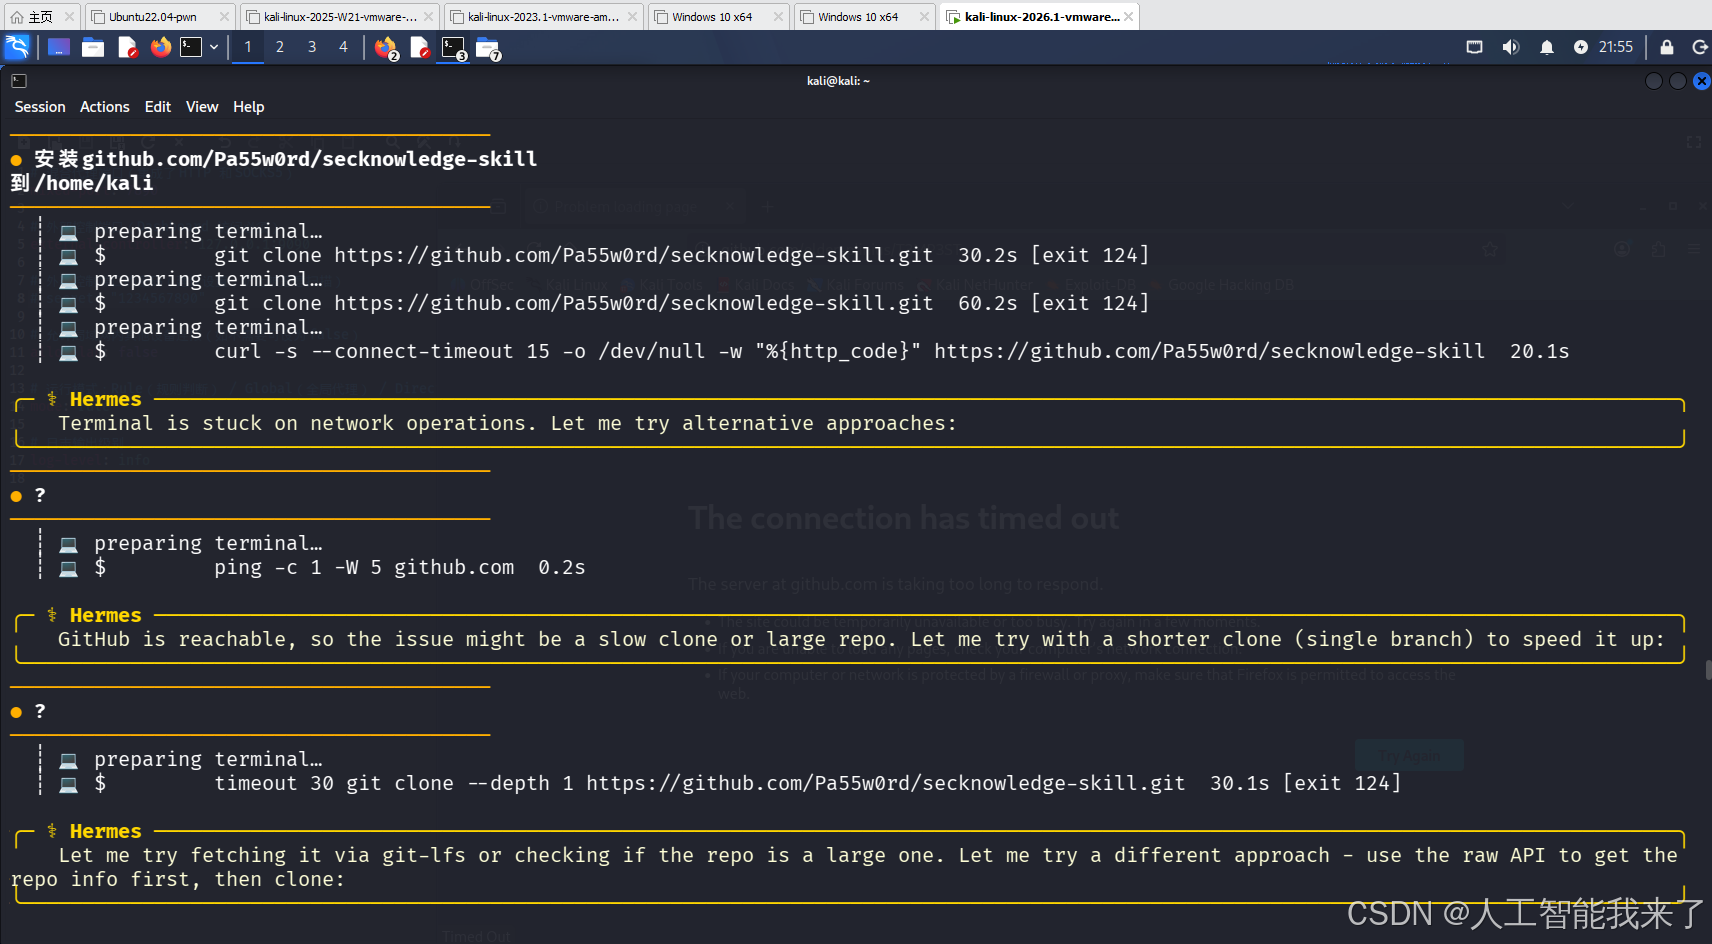Open the Edit menu in terminal
The width and height of the screenshot is (1712, 944).
click(x=158, y=107)
